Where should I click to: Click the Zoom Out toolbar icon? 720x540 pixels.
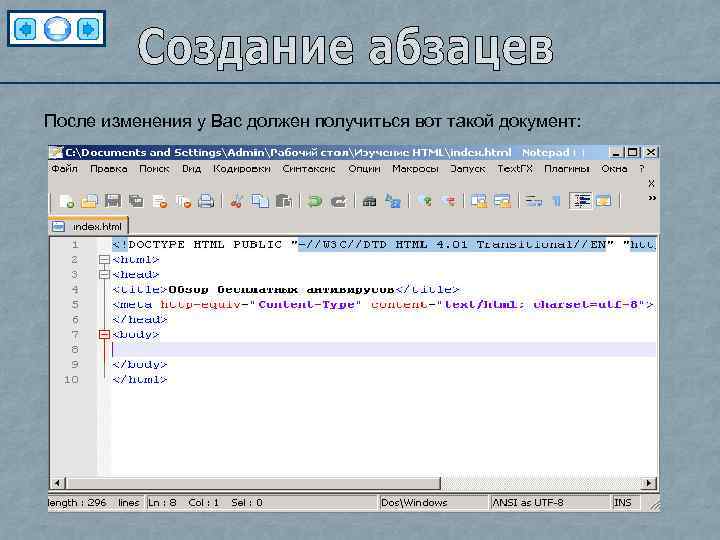(x=448, y=201)
